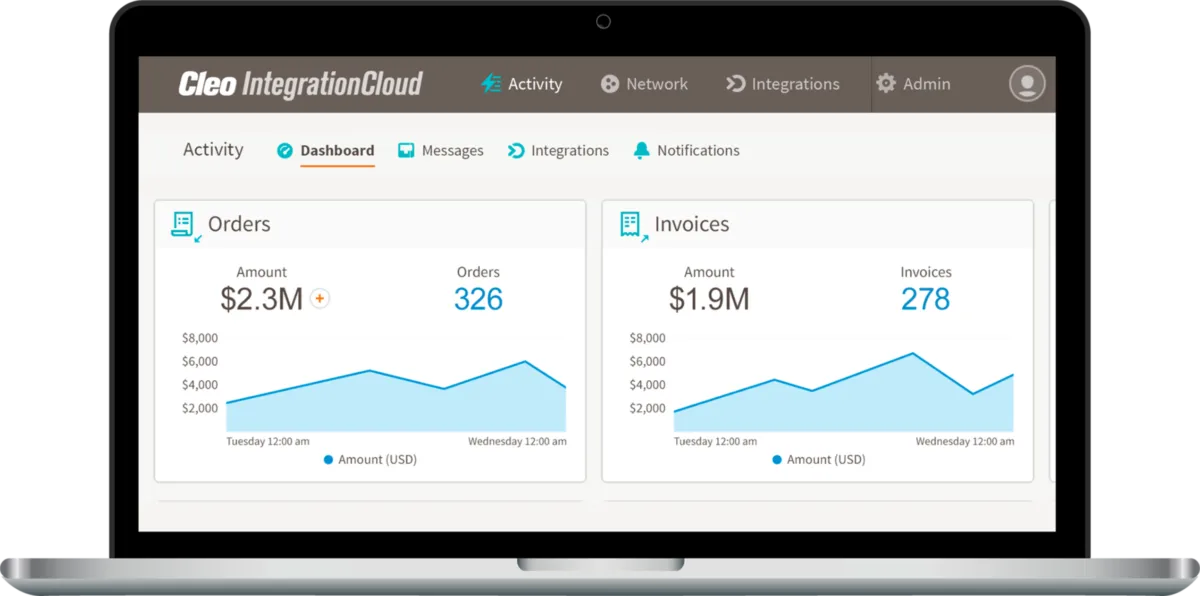The width and height of the screenshot is (1200, 596).
Task: Click the peak of the Invoices area chart
Action: pyautogui.click(x=912, y=354)
